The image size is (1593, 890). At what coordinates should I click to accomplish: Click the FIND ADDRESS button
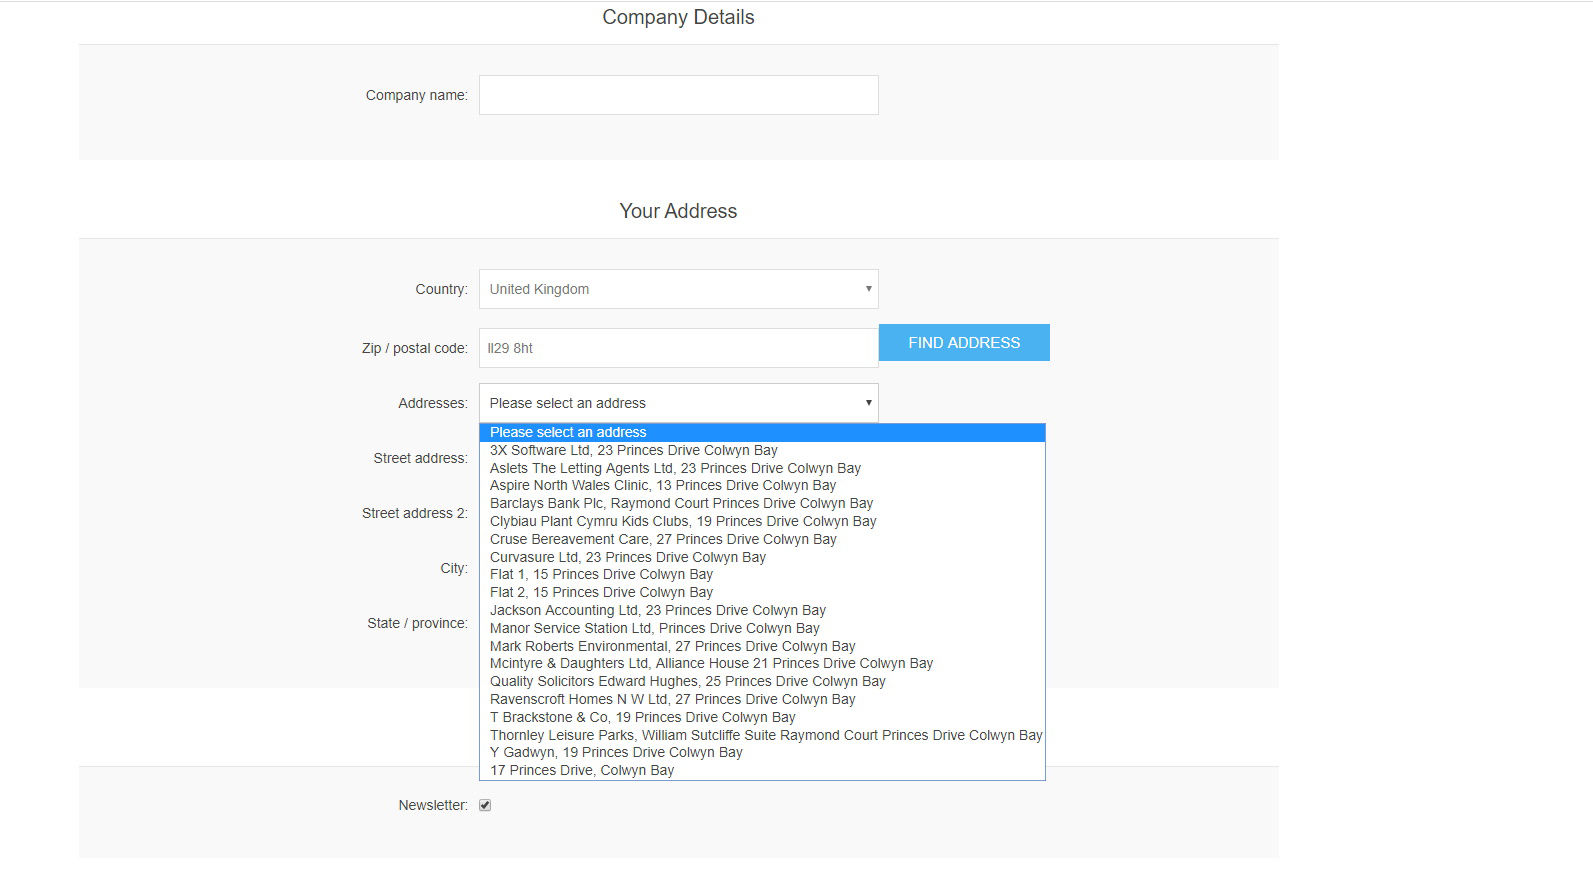[964, 342]
